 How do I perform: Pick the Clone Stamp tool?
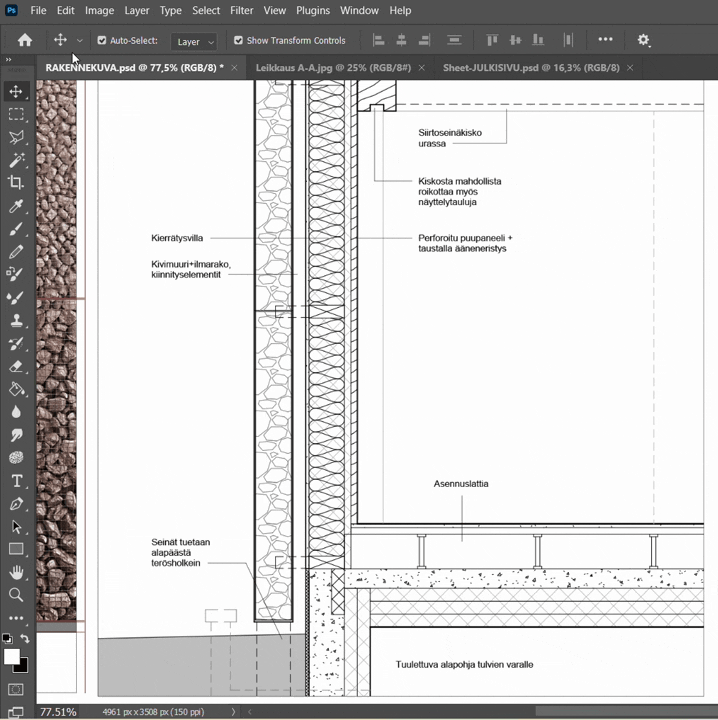pos(16,321)
